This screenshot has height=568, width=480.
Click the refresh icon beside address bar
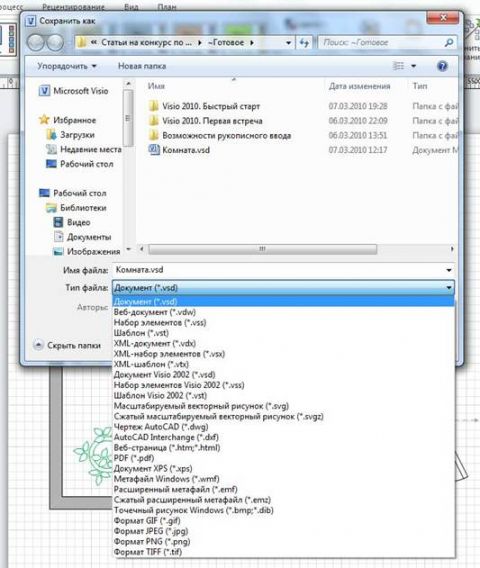305,43
